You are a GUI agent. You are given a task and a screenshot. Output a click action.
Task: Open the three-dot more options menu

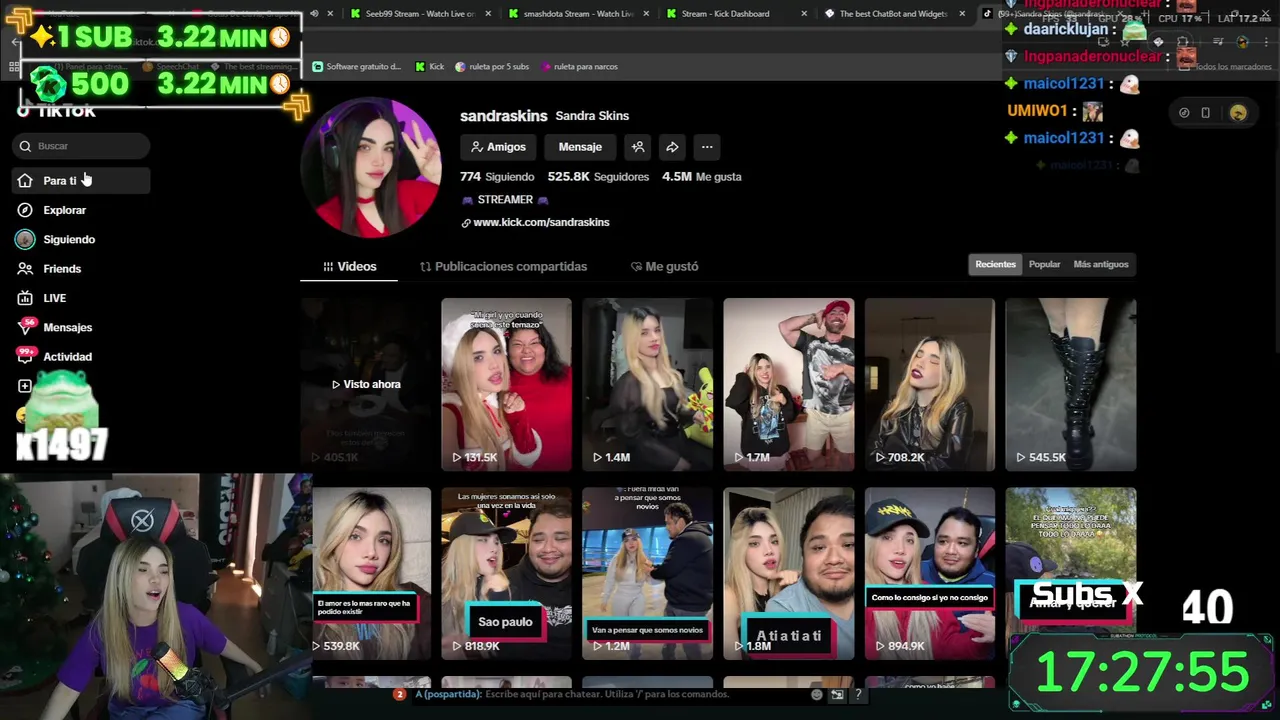click(x=707, y=147)
